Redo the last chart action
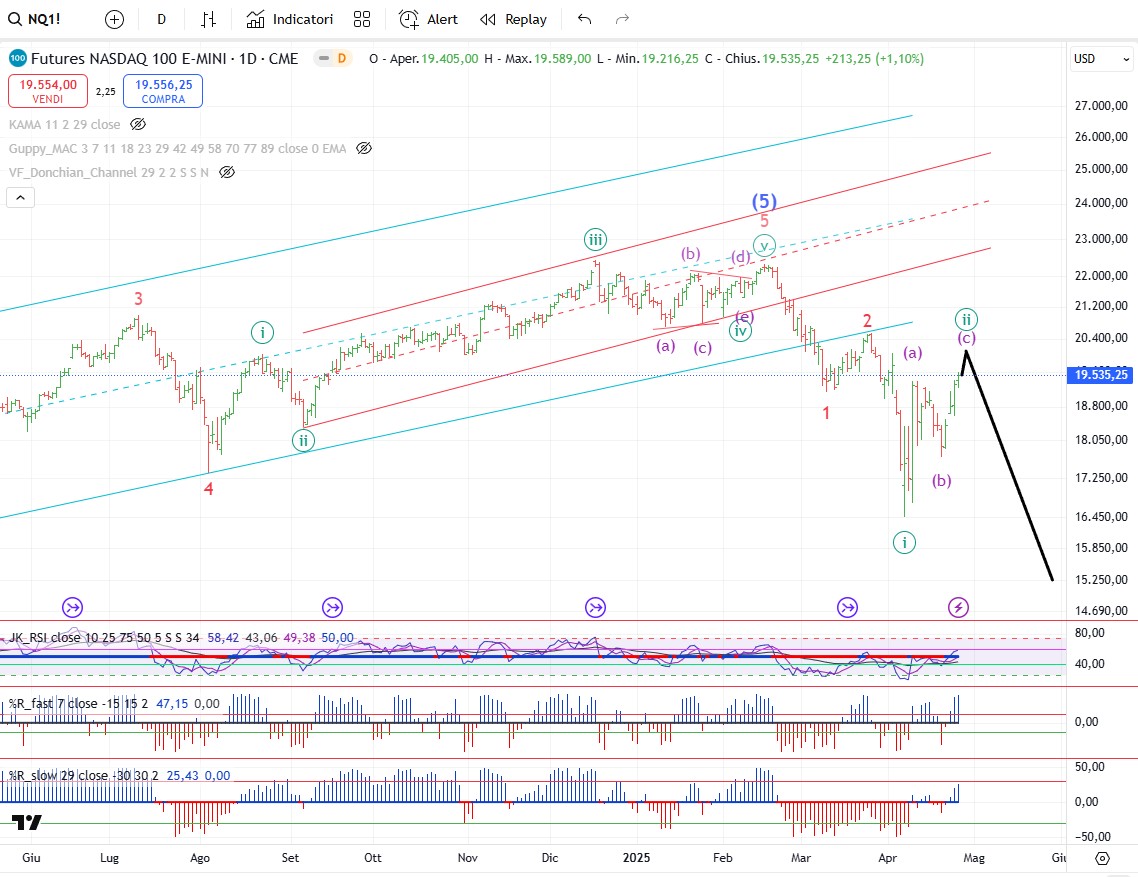Screen dimensions: 1138x877 [x=622, y=20]
